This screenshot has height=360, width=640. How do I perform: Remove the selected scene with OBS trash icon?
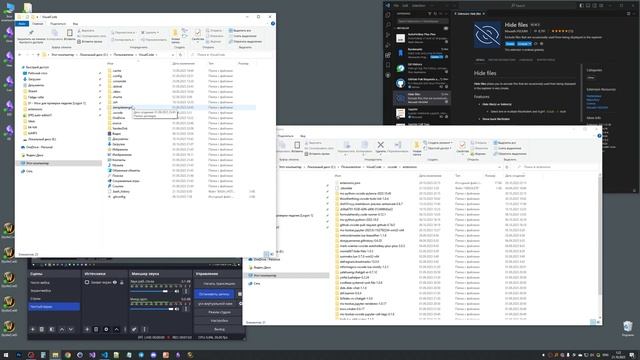pos(42,329)
